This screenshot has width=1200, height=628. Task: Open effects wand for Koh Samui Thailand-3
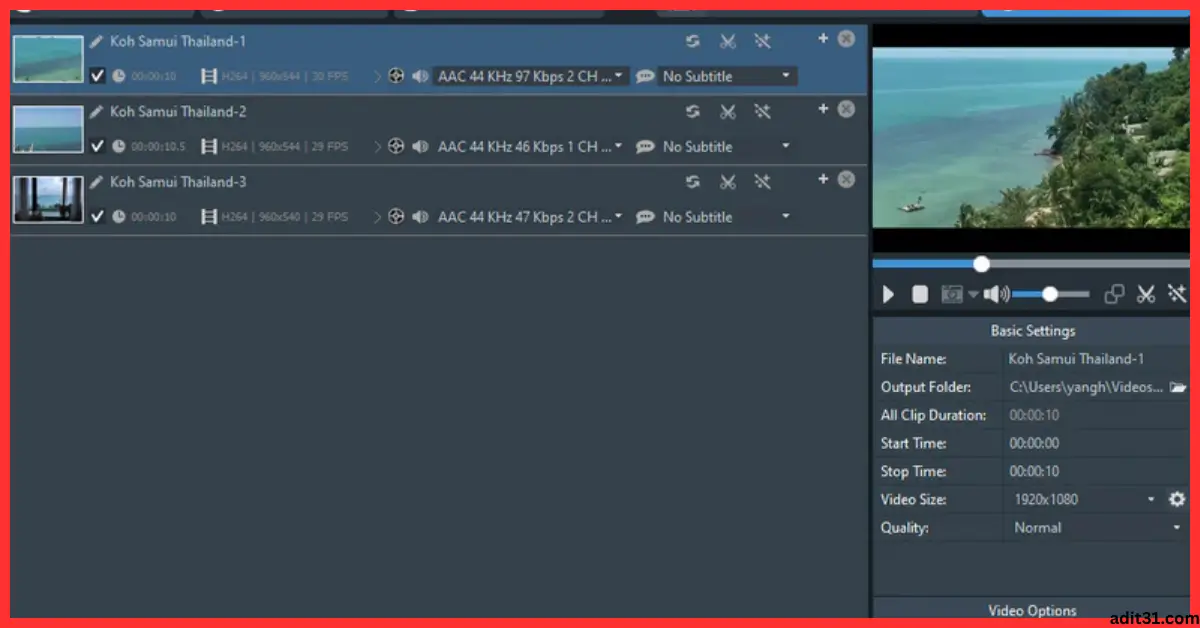coord(763,181)
